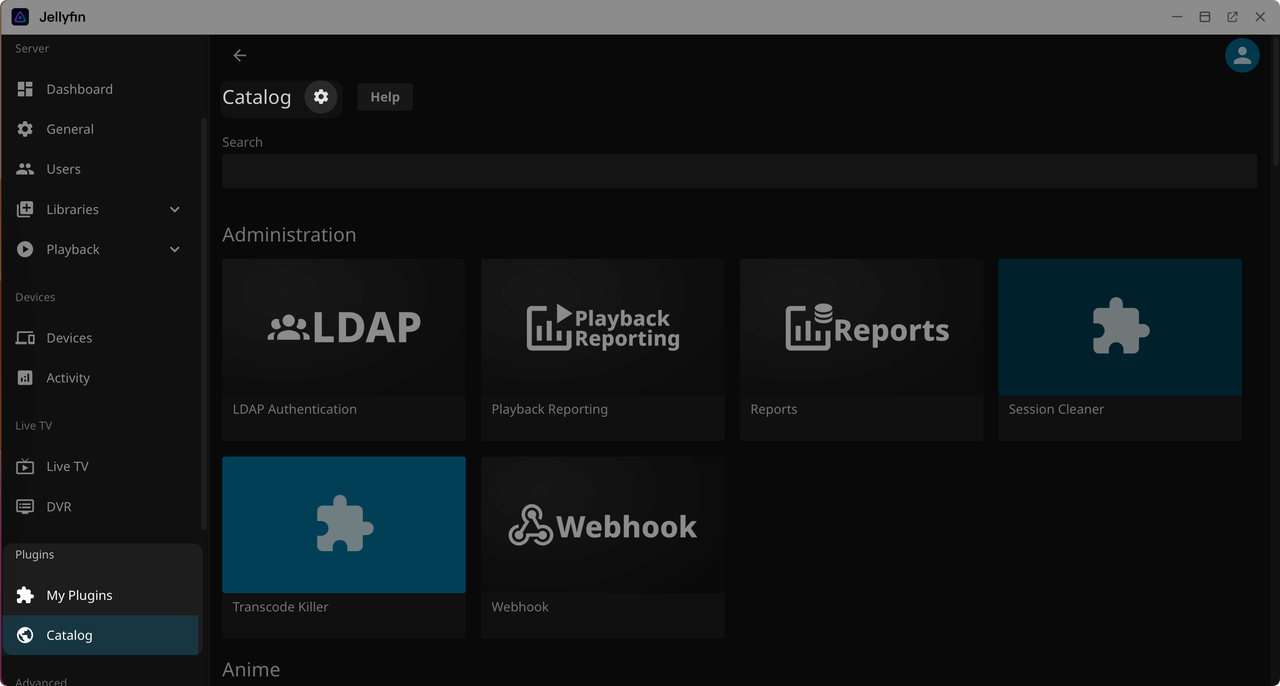Viewport: 1280px width, 686px height.
Task: Open the DVR settings page
Action: [x=59, y=507]
